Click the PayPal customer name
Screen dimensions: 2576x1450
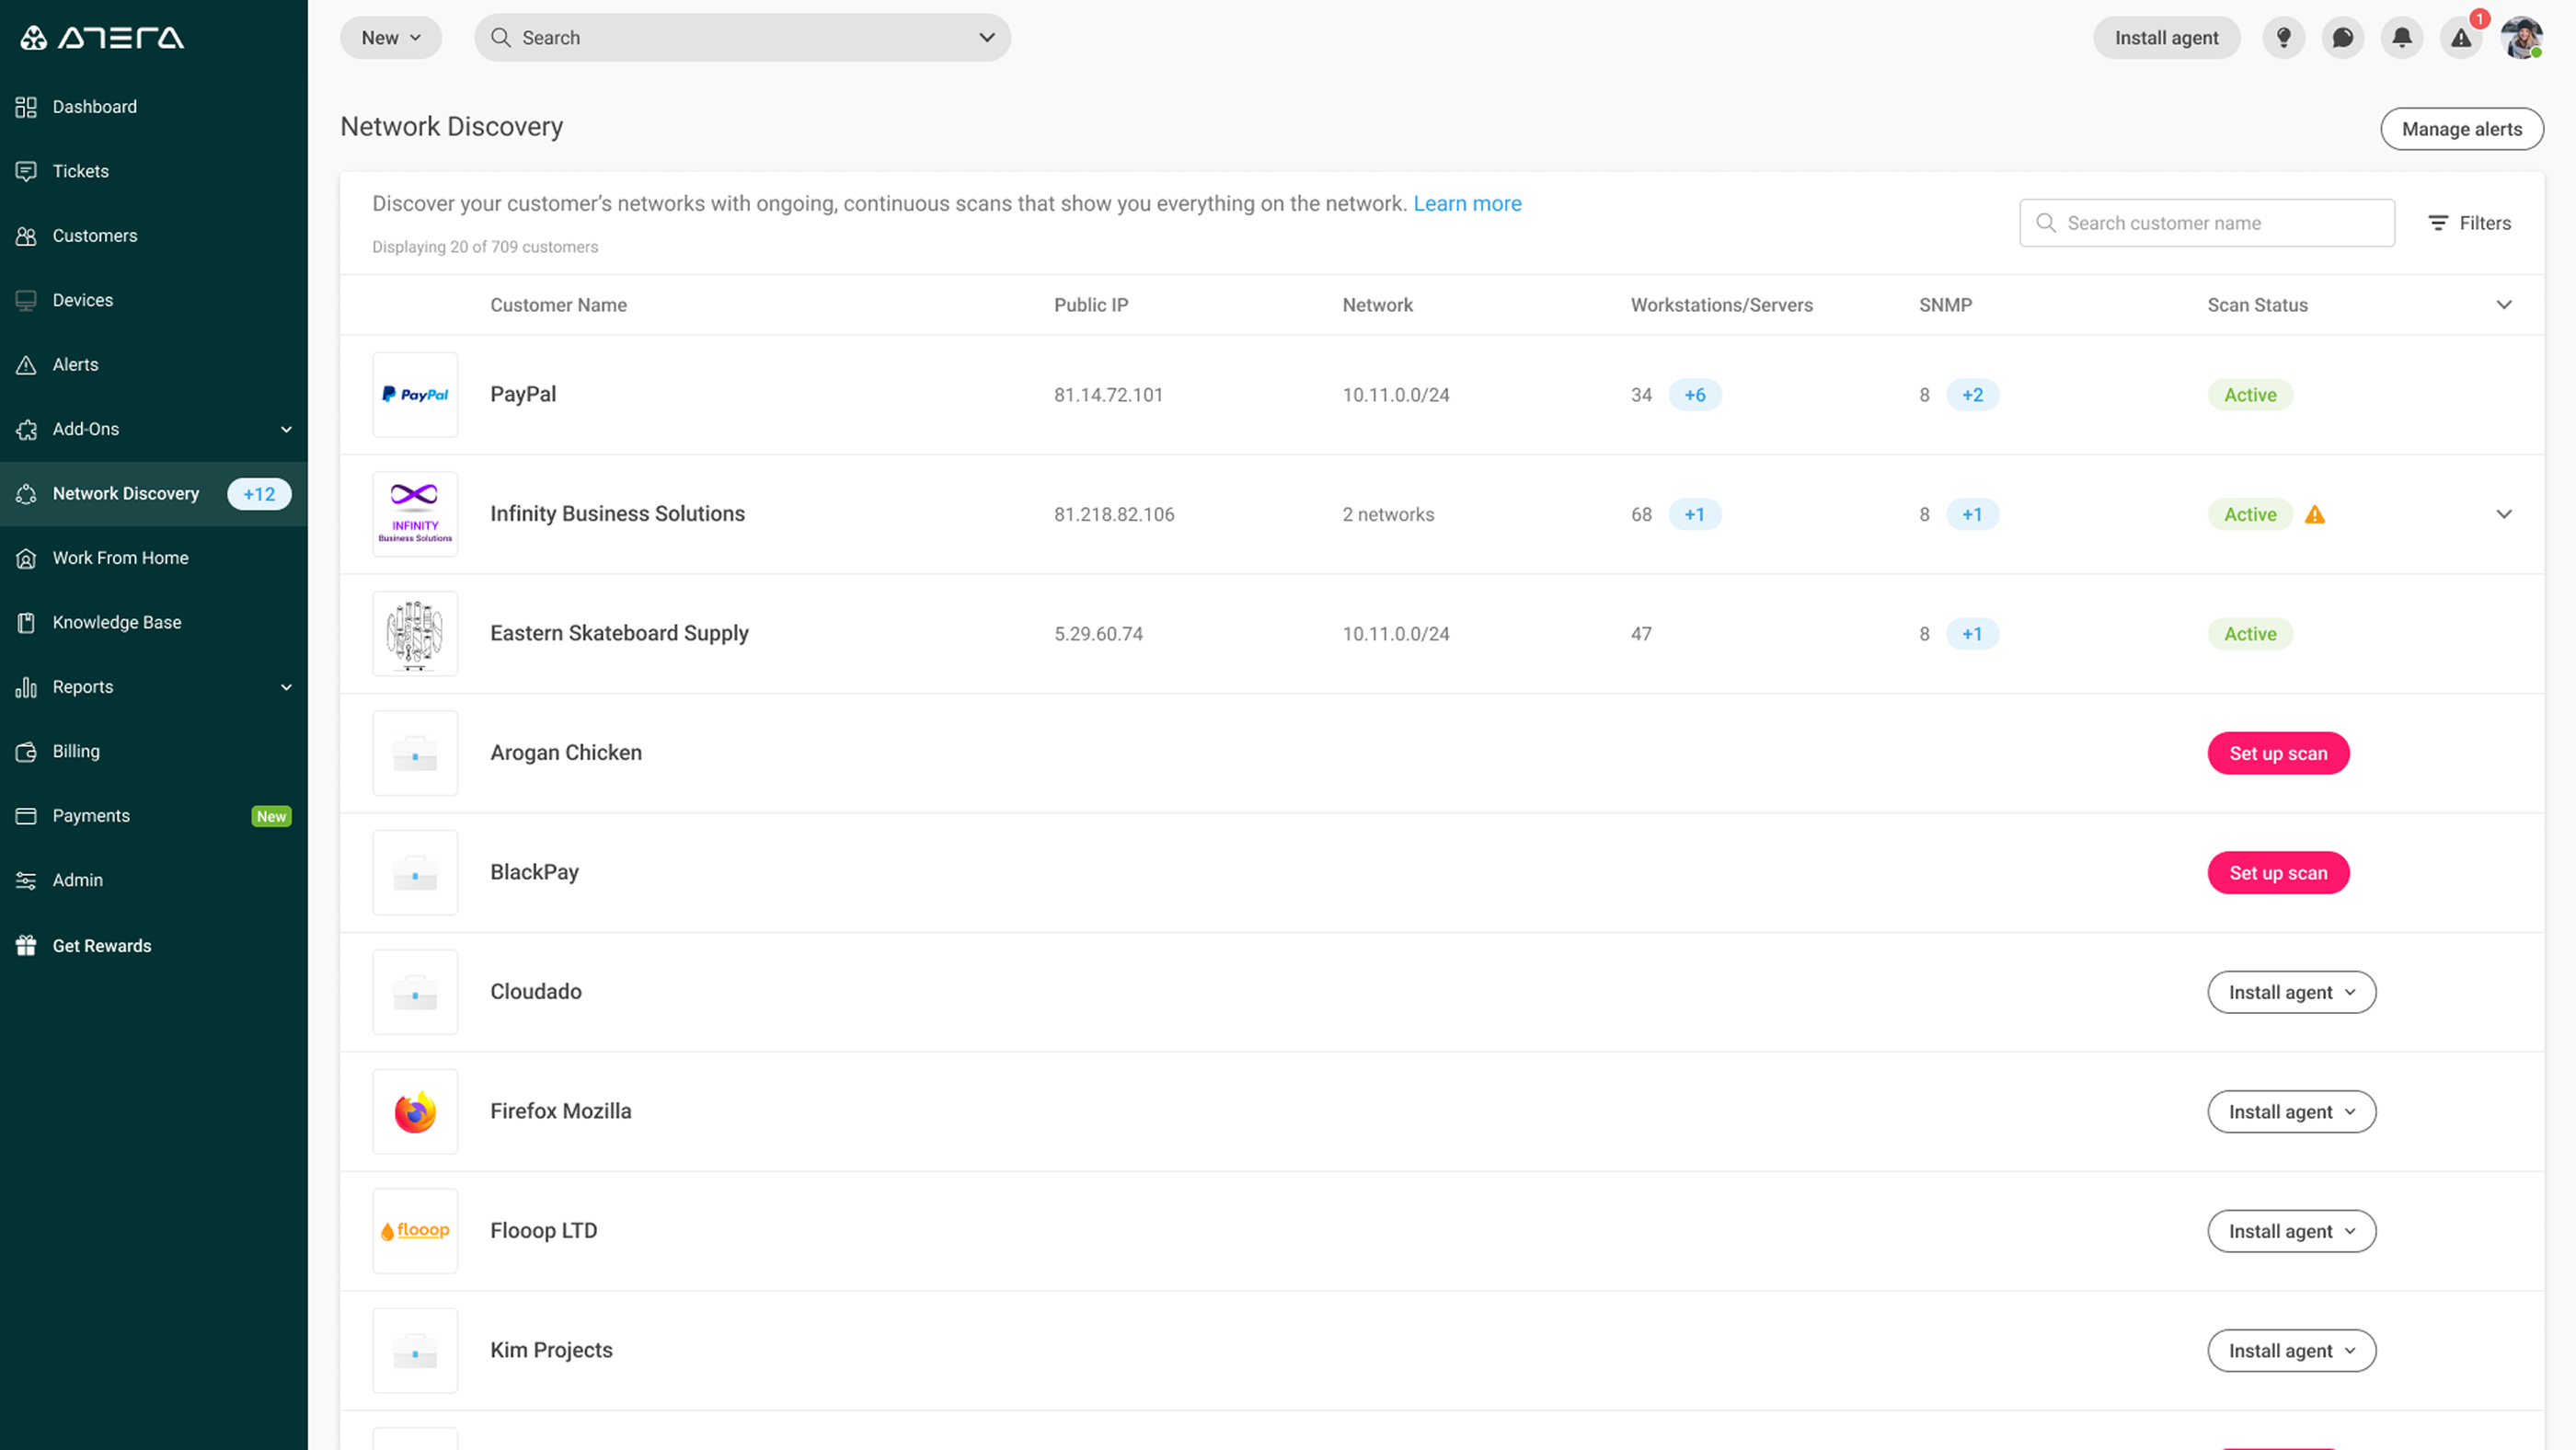click(x=523, y=394)
